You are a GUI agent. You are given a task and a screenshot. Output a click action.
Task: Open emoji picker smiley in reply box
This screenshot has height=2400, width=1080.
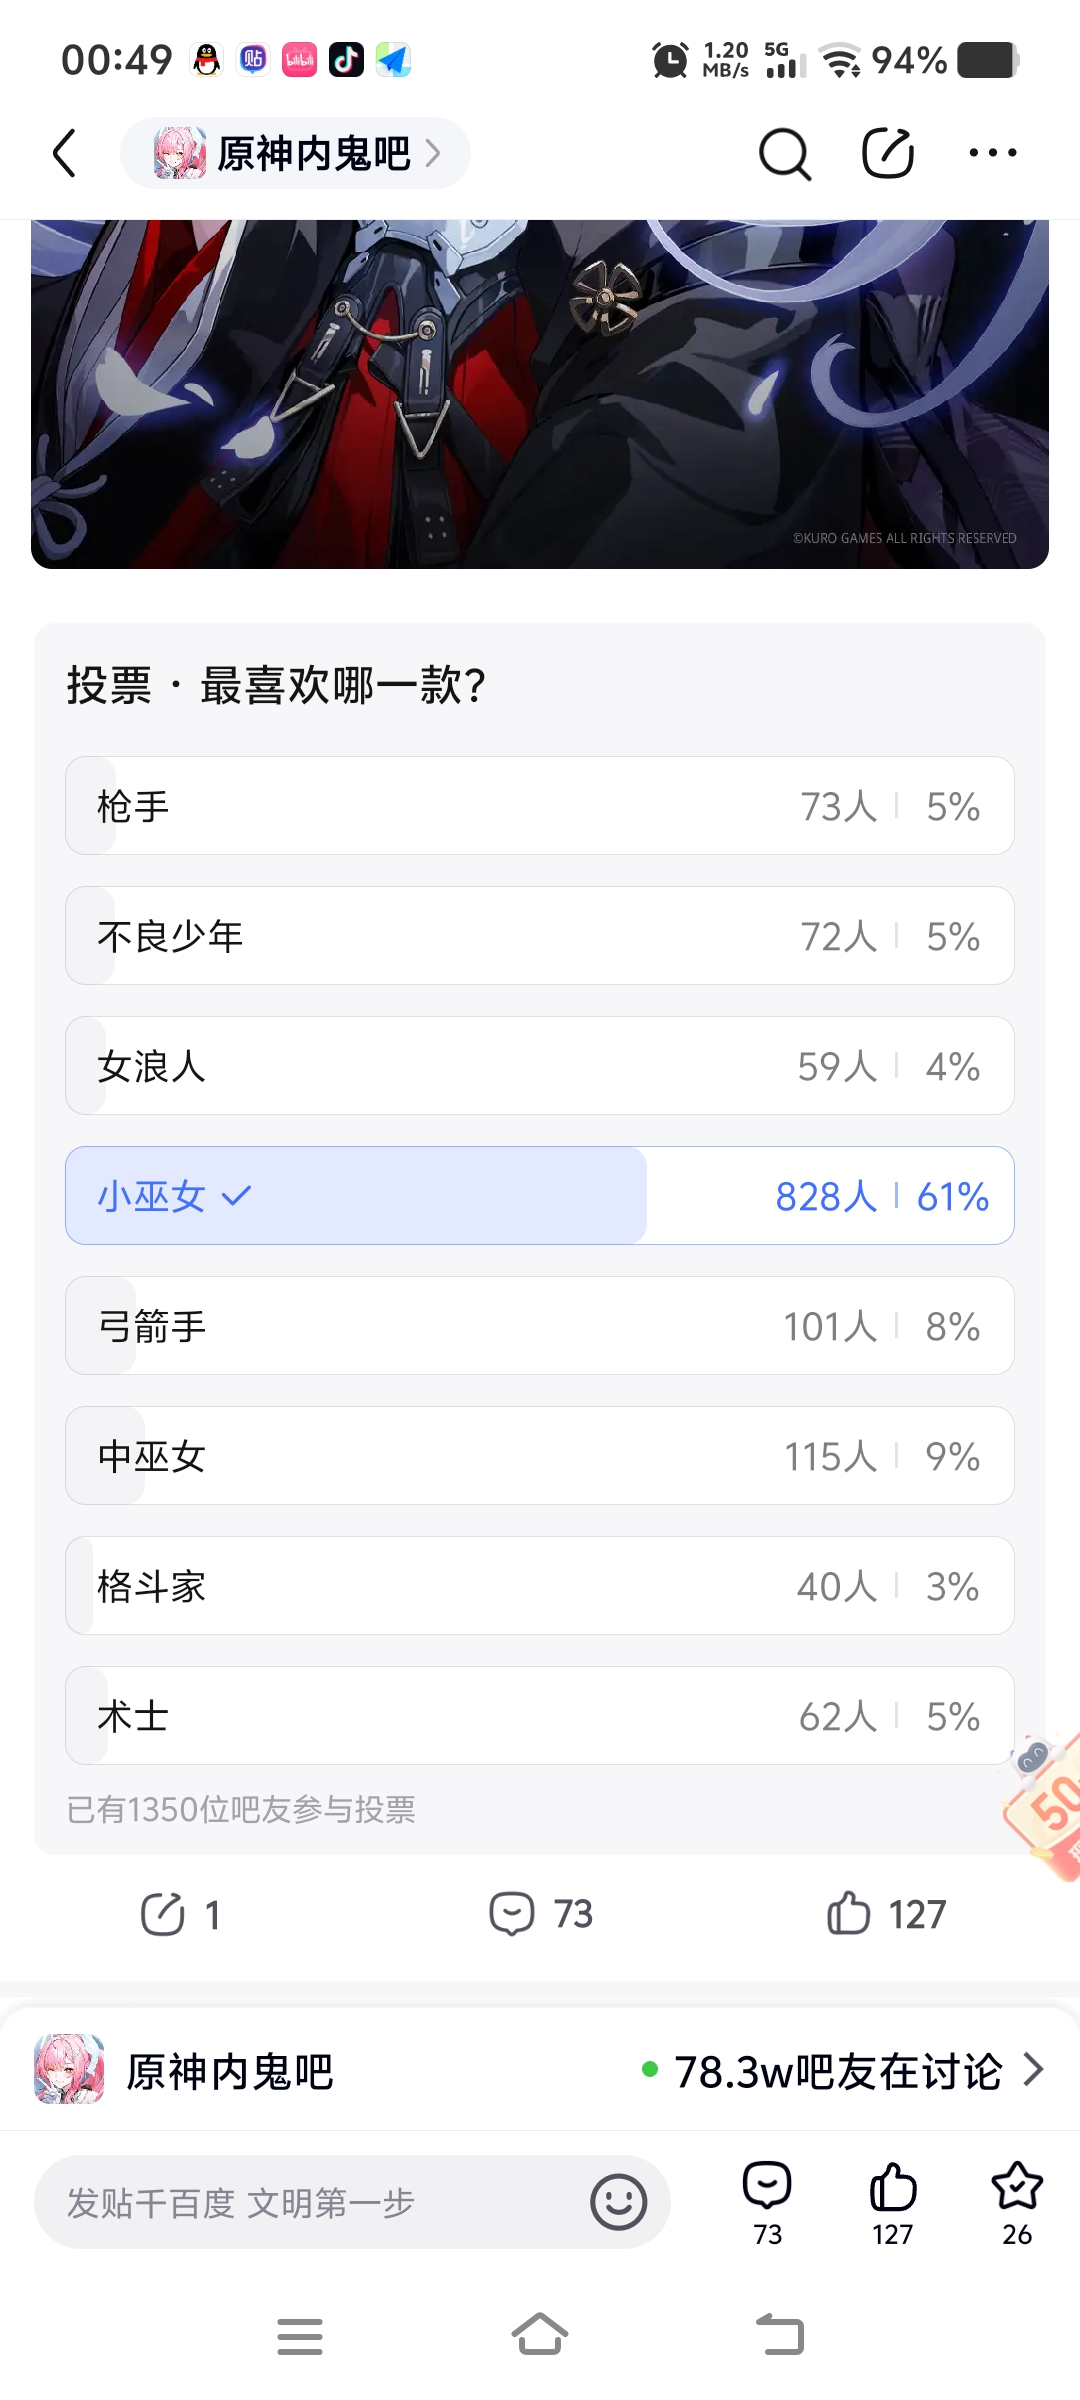[x=618, y=2202]
